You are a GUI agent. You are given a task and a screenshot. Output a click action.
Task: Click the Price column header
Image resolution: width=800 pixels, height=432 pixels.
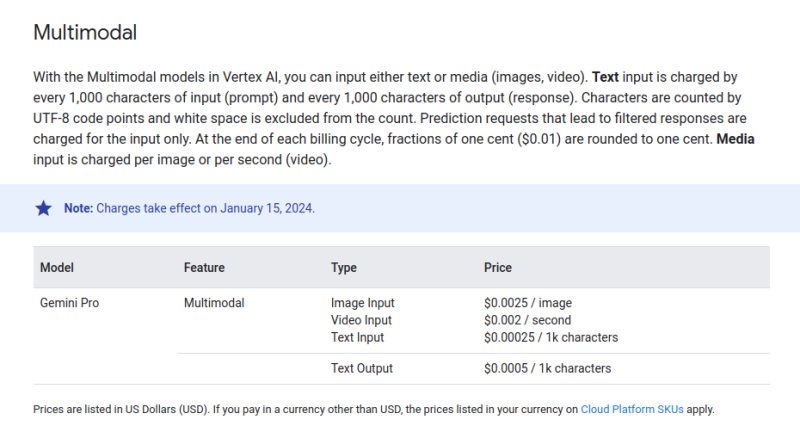(498, 268)
